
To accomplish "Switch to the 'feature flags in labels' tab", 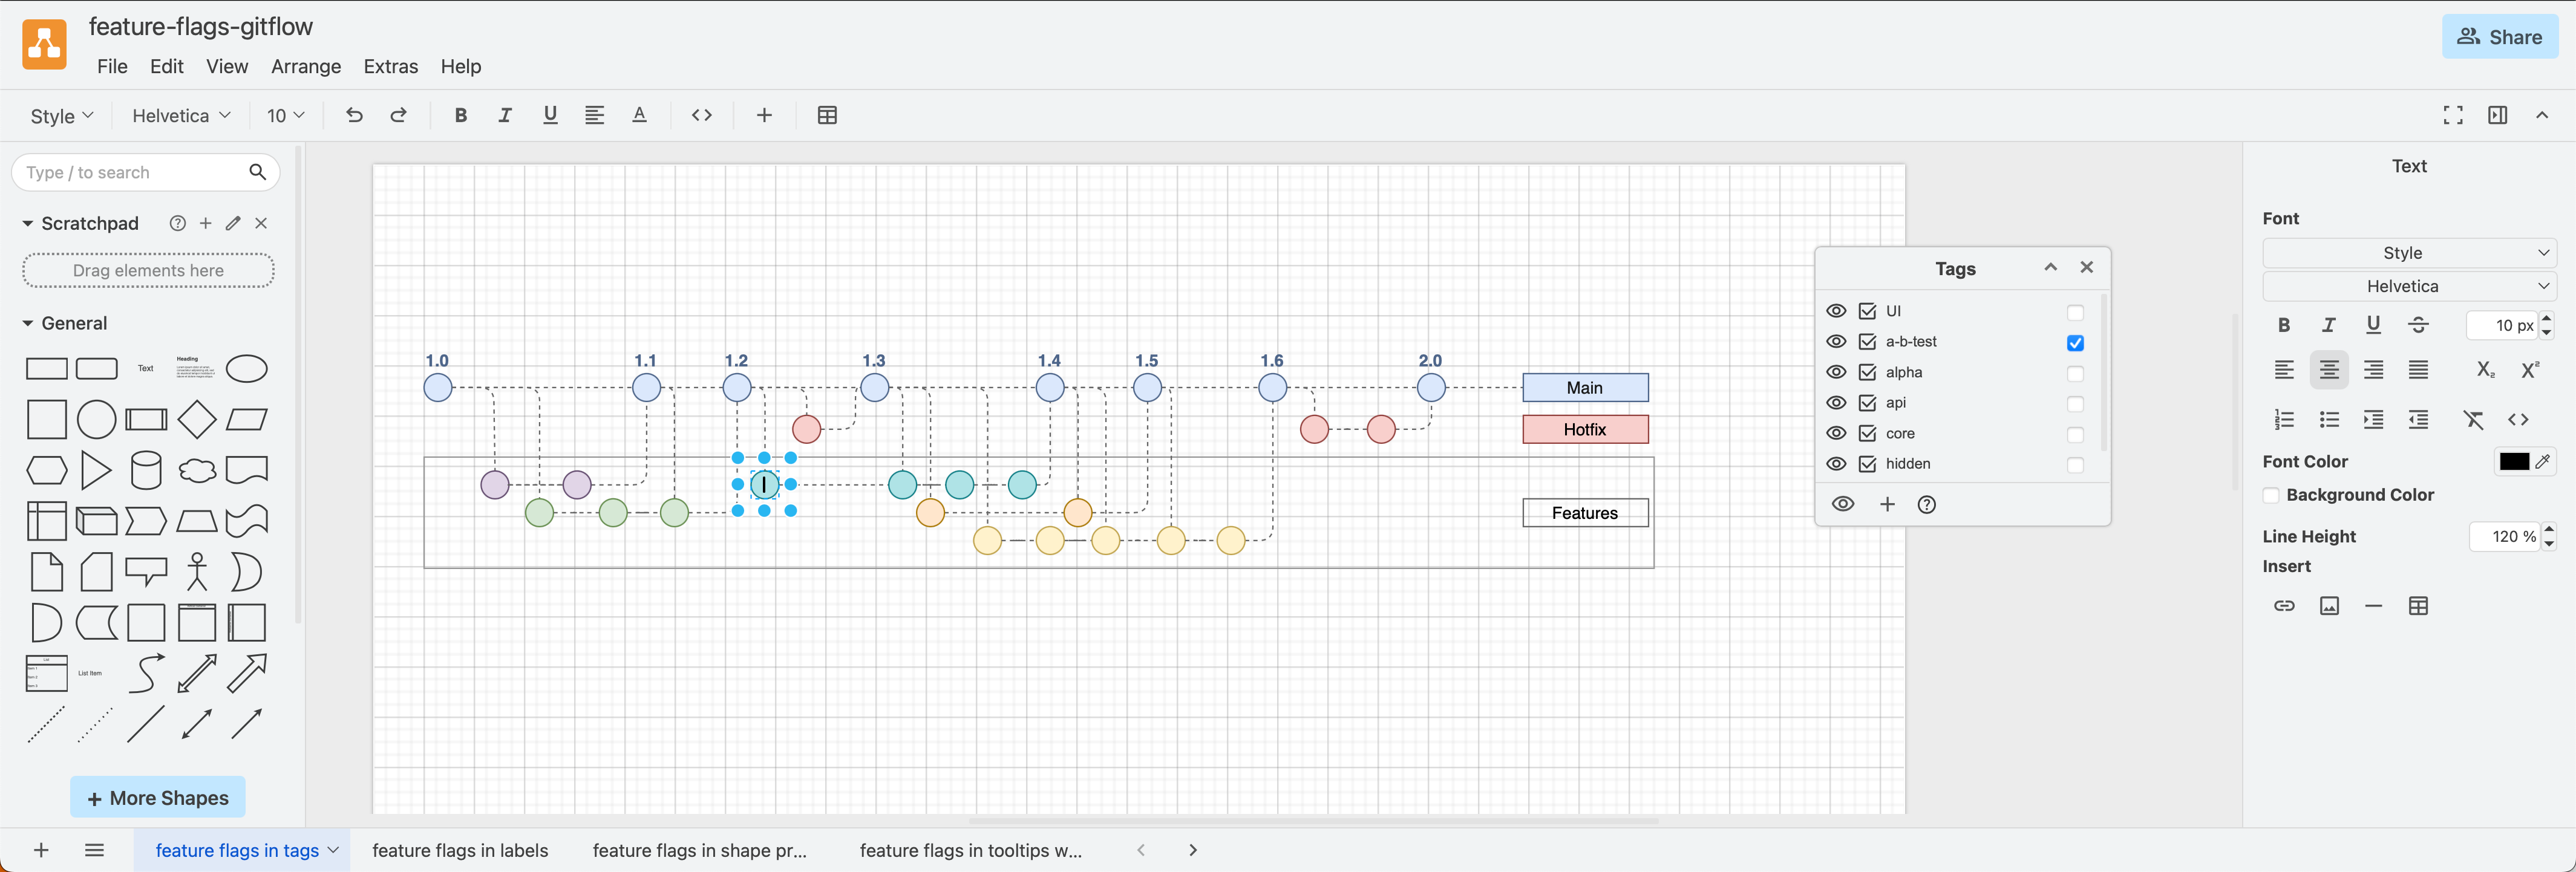I will [x=460, y=850].
